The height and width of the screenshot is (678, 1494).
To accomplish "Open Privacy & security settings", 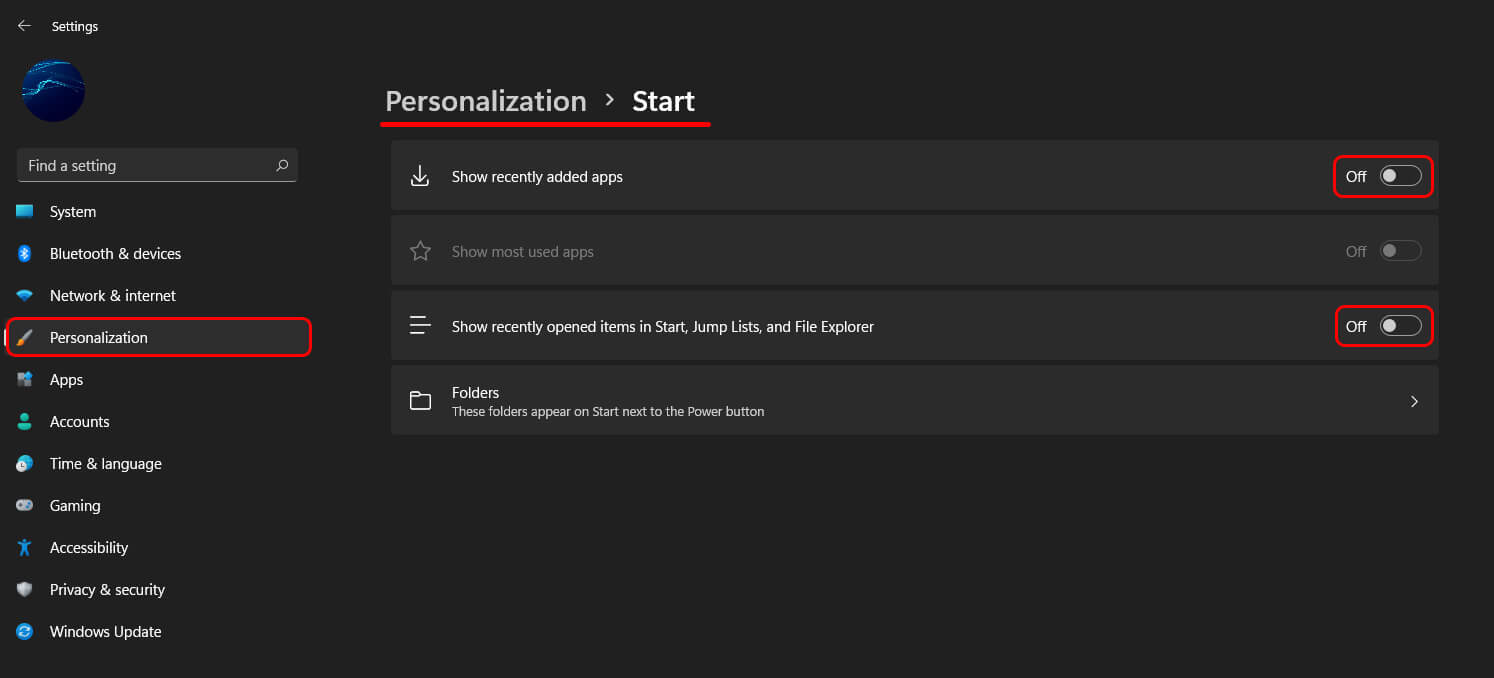I will tap(107, 590).
